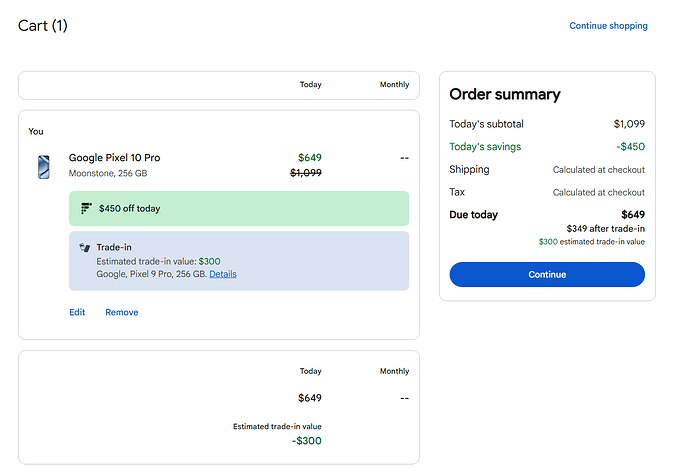The width and height of the screenshot is (690, 475).
Task: Click the $300 estimated trade-in value note
Action: click(x=592, y=242)
